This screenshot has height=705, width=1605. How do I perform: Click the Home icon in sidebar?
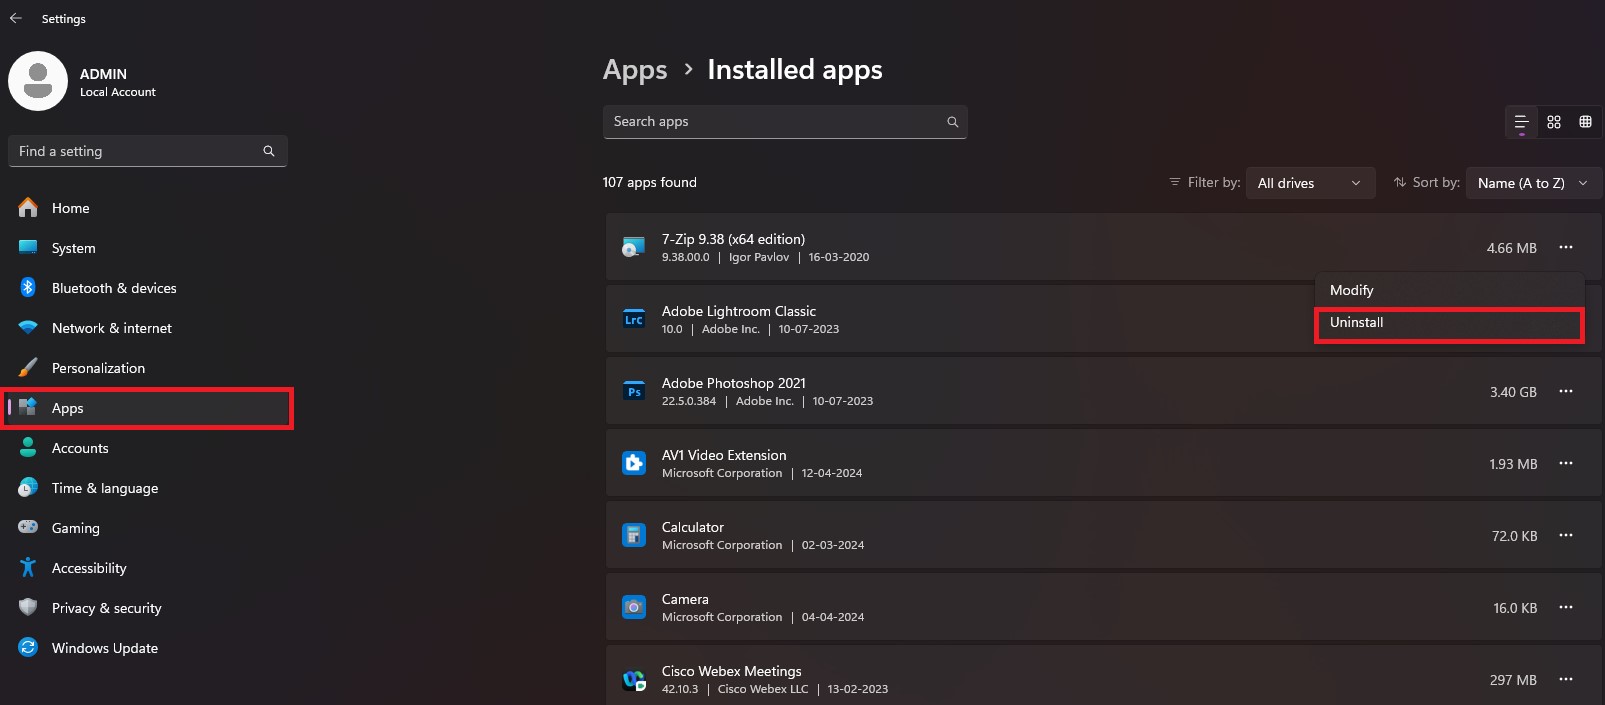coord(28,208)
